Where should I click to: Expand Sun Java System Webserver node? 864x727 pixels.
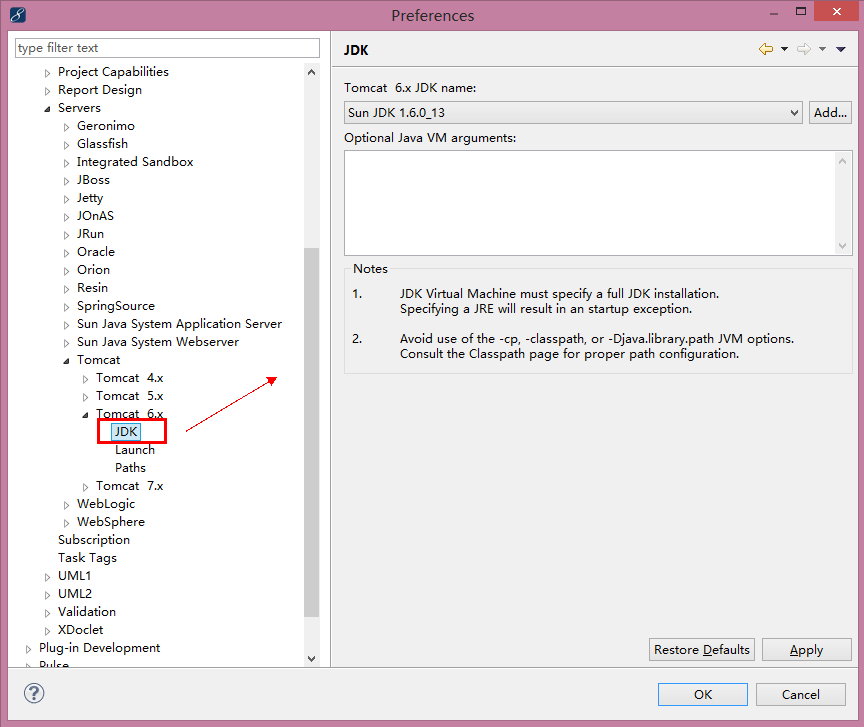coord(66,343)
